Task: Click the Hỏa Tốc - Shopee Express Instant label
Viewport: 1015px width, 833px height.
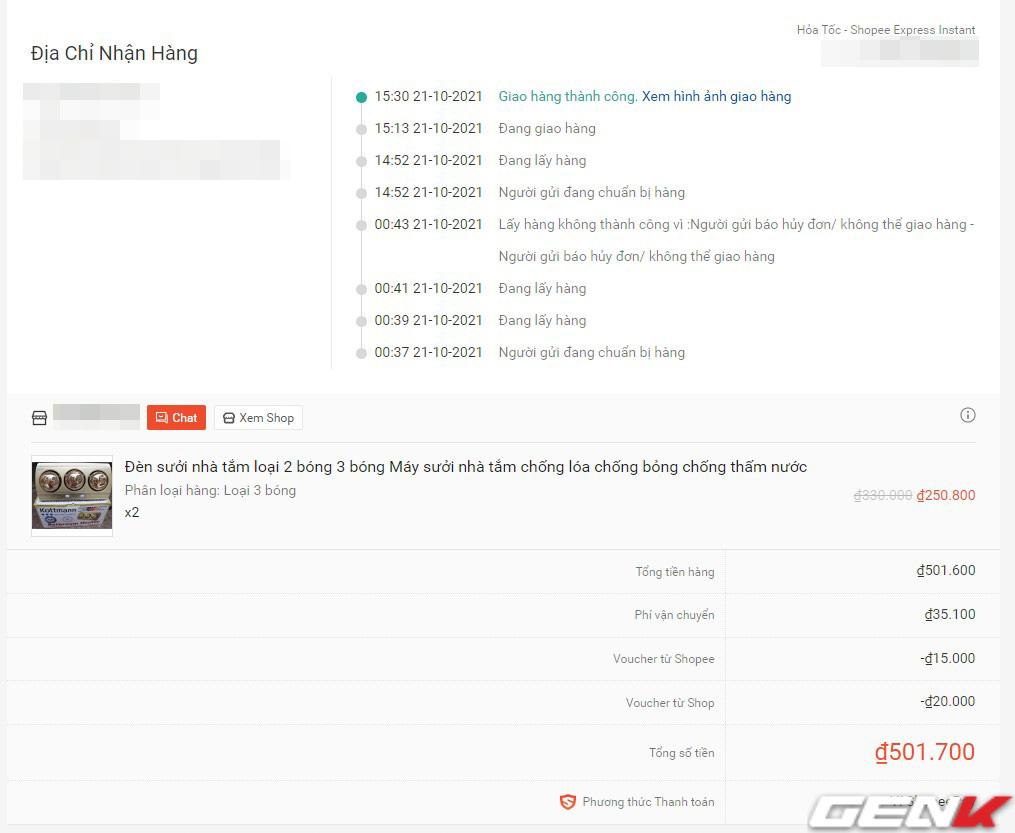Action: click(x=885, y=30)
